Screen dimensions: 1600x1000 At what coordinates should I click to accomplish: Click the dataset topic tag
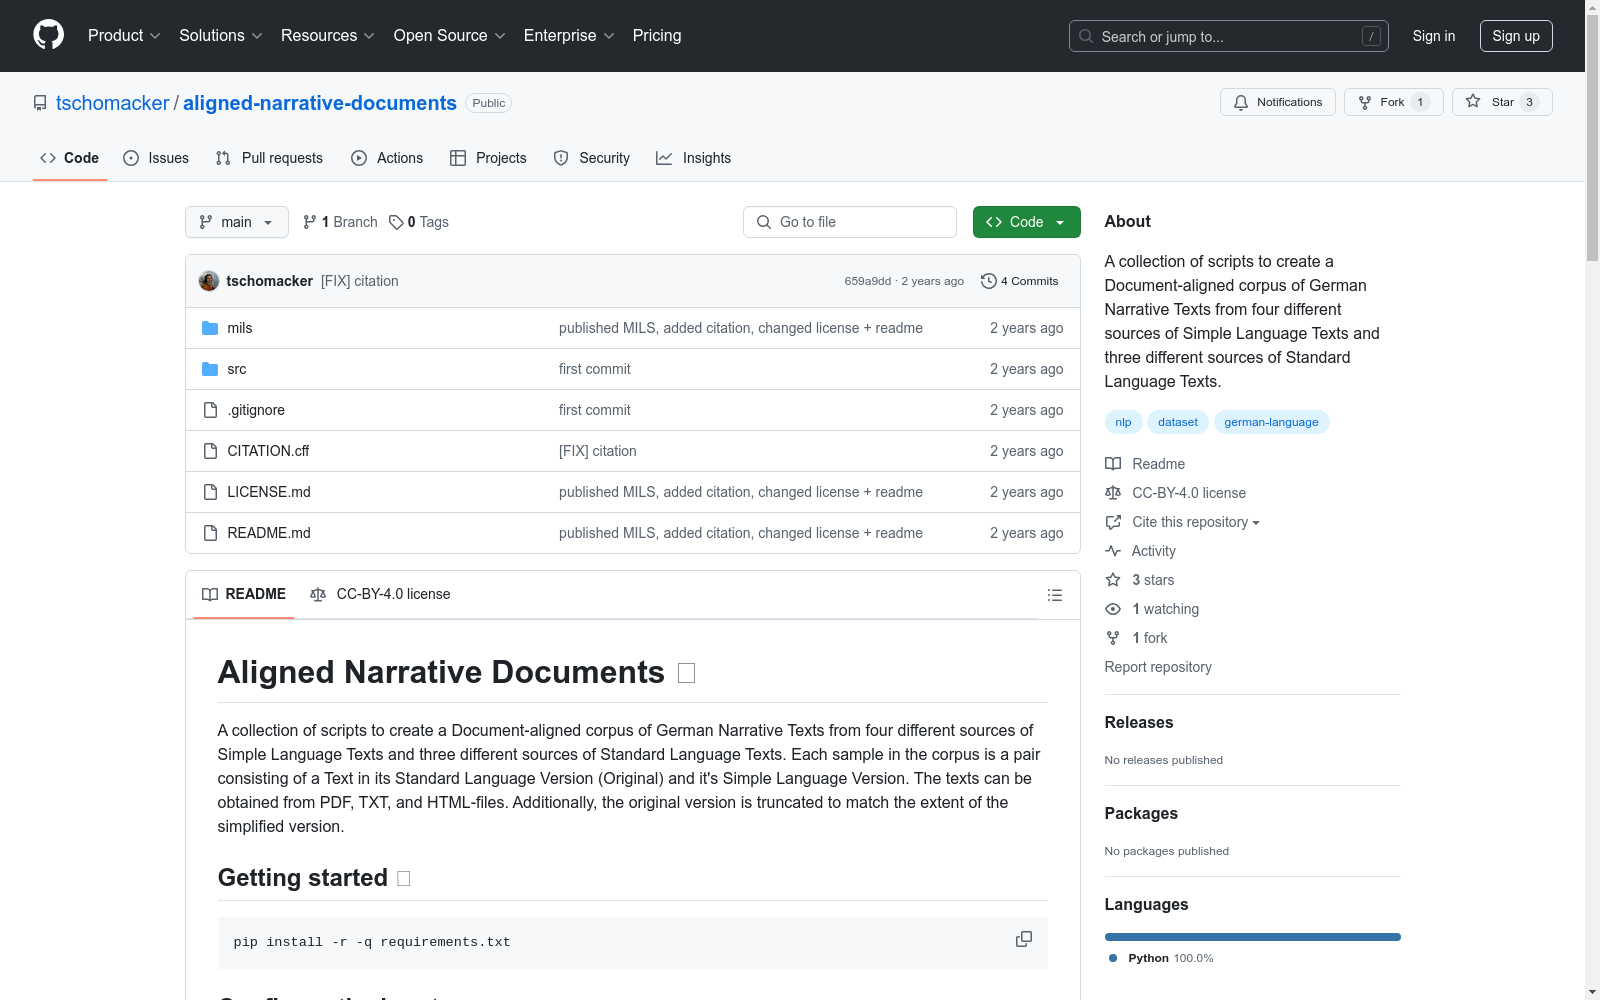click(1178, 422)
